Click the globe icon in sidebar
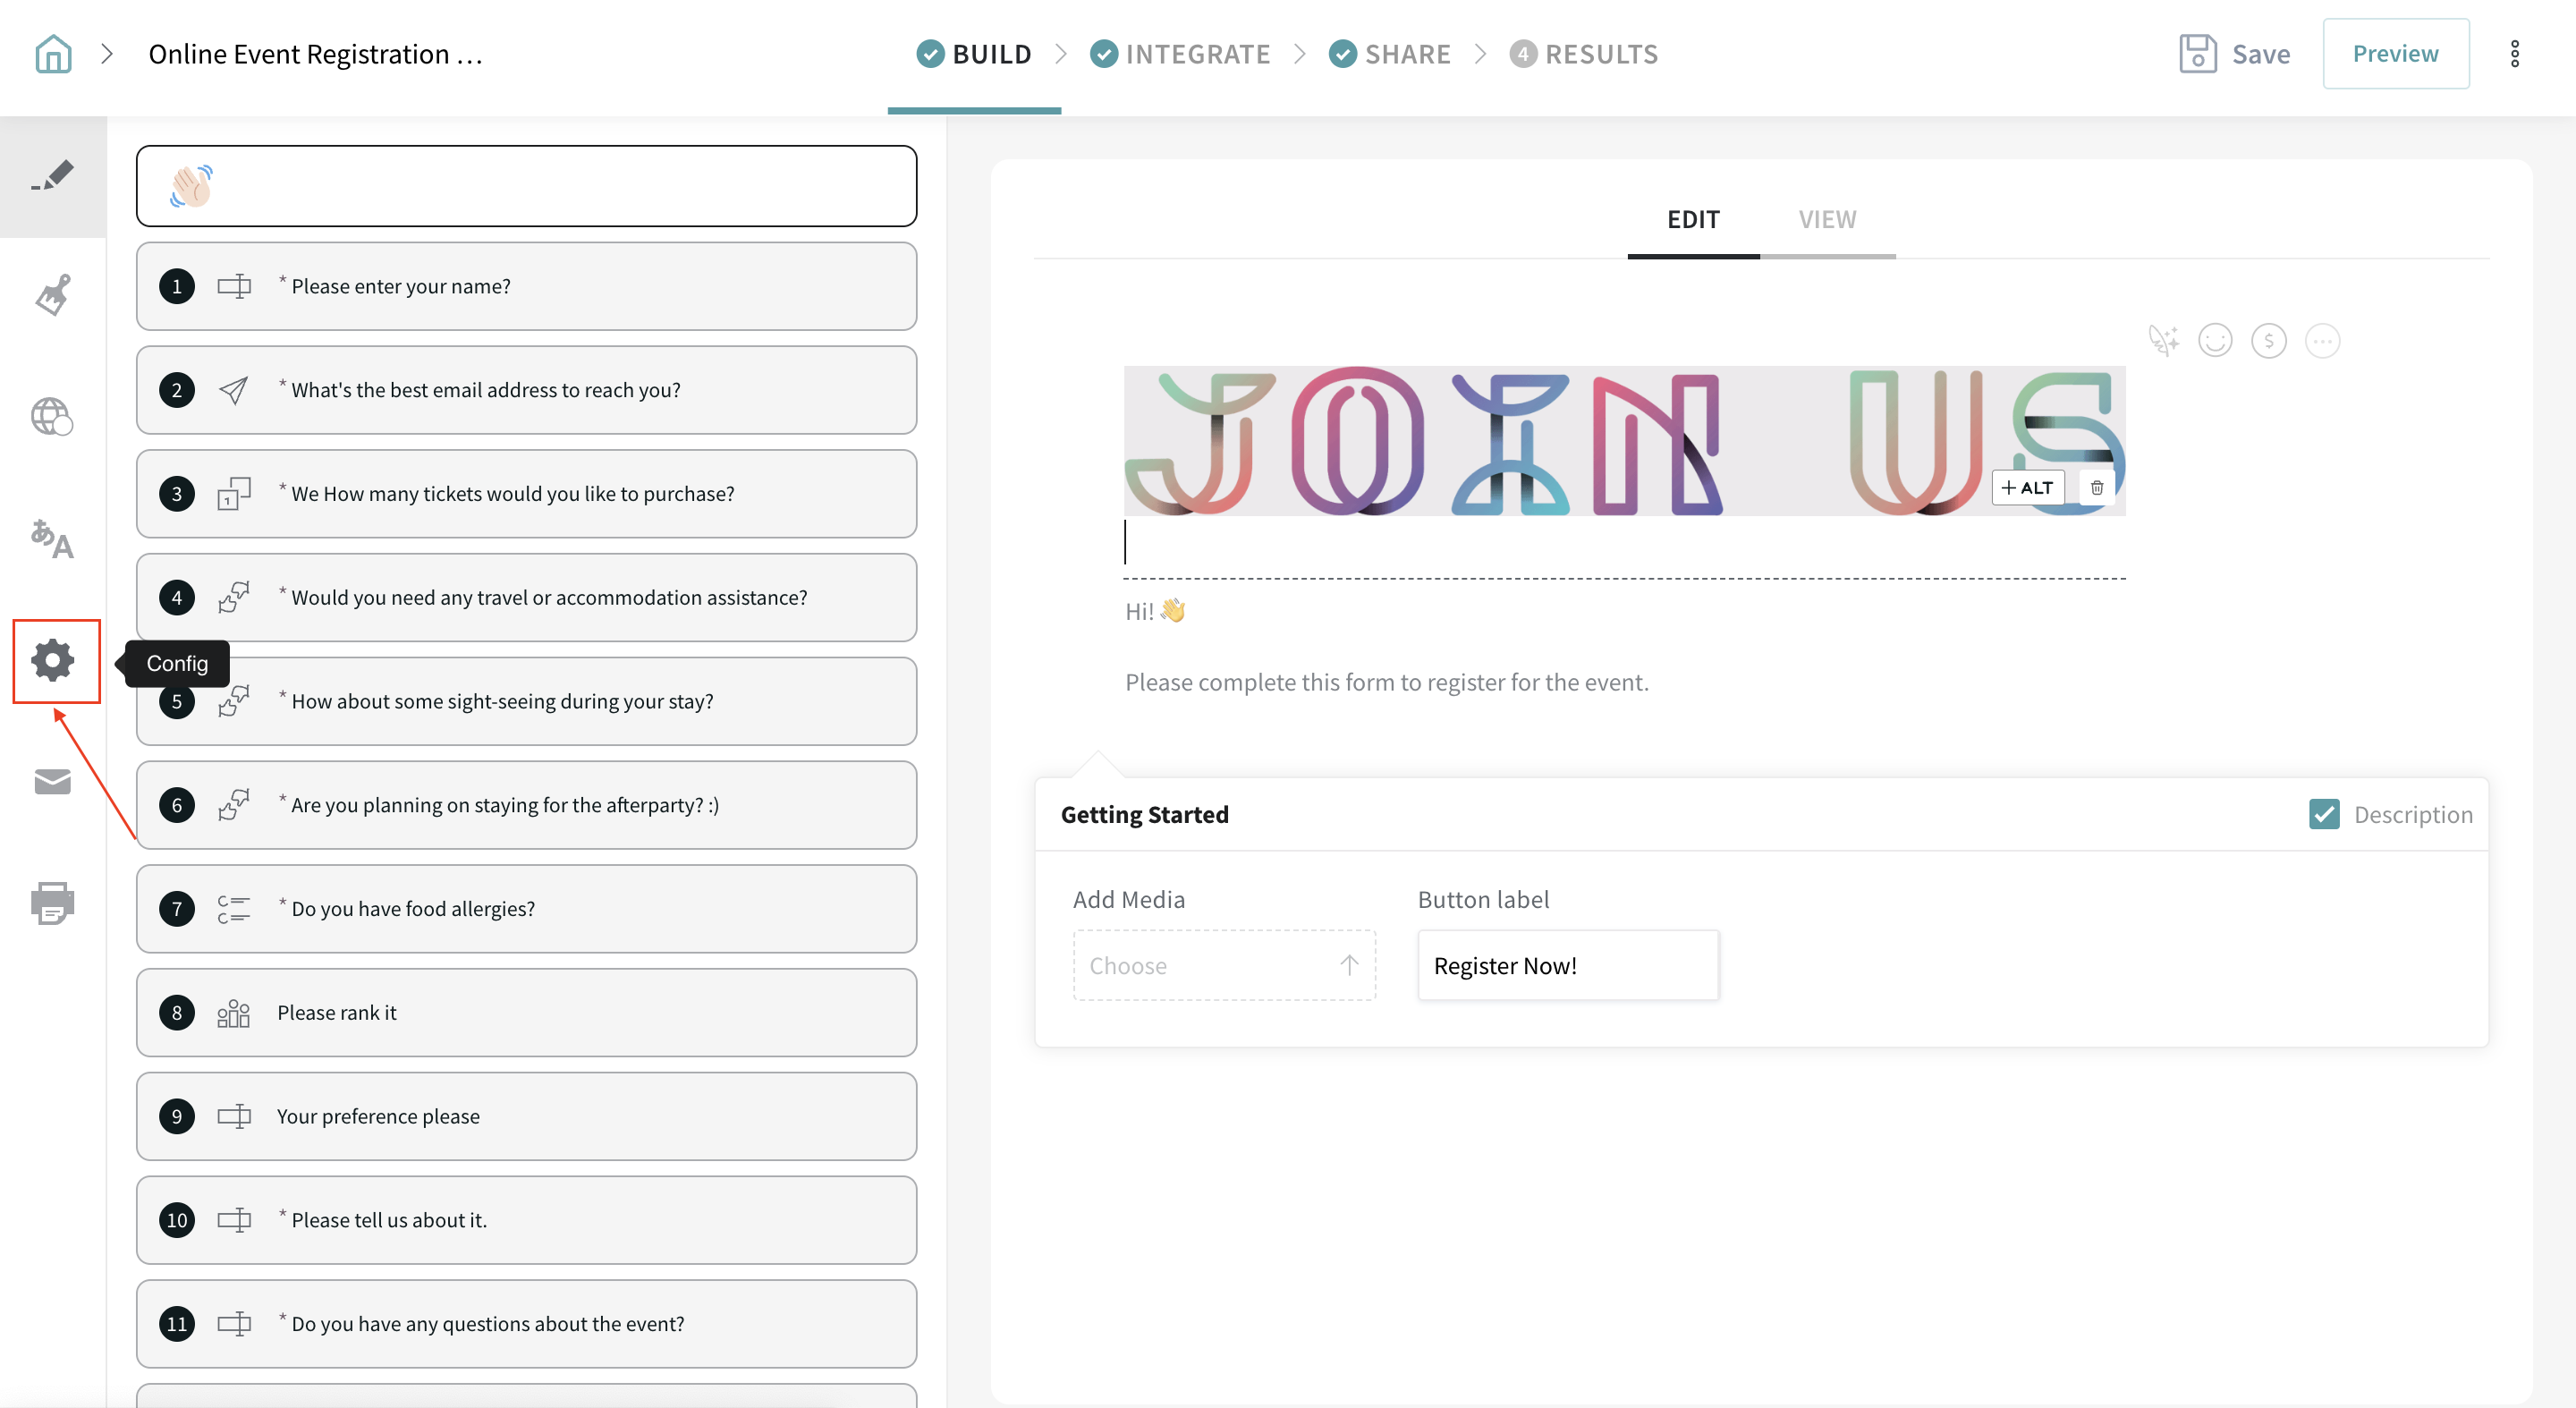Viewport: 2576px width, 1408px height. coord(53,416)
